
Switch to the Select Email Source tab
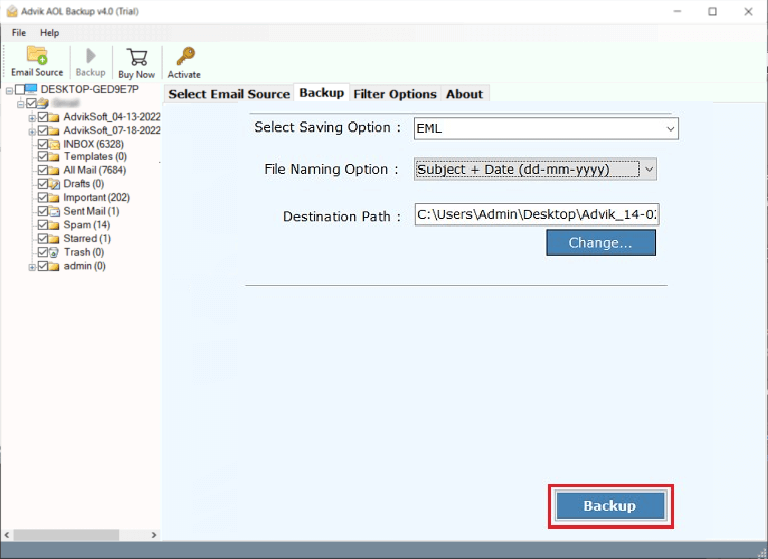click(229, 94)
